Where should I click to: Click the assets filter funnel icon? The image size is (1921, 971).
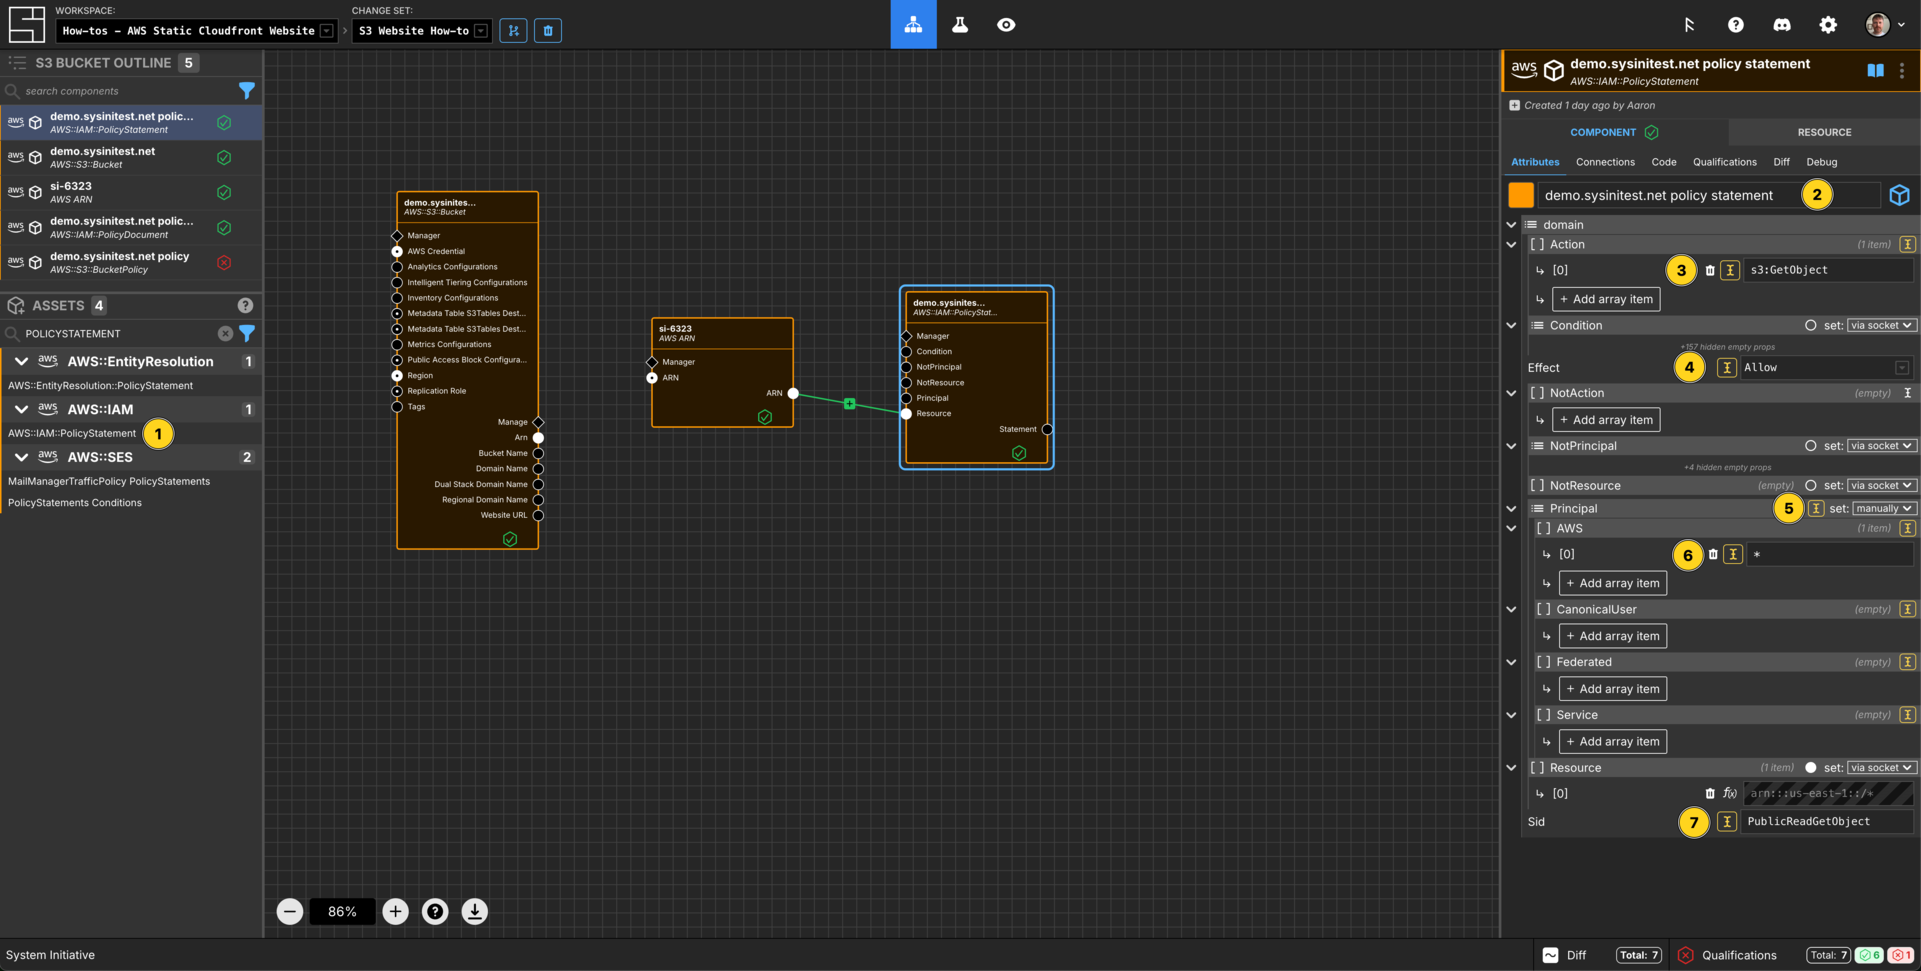[247, 333]
